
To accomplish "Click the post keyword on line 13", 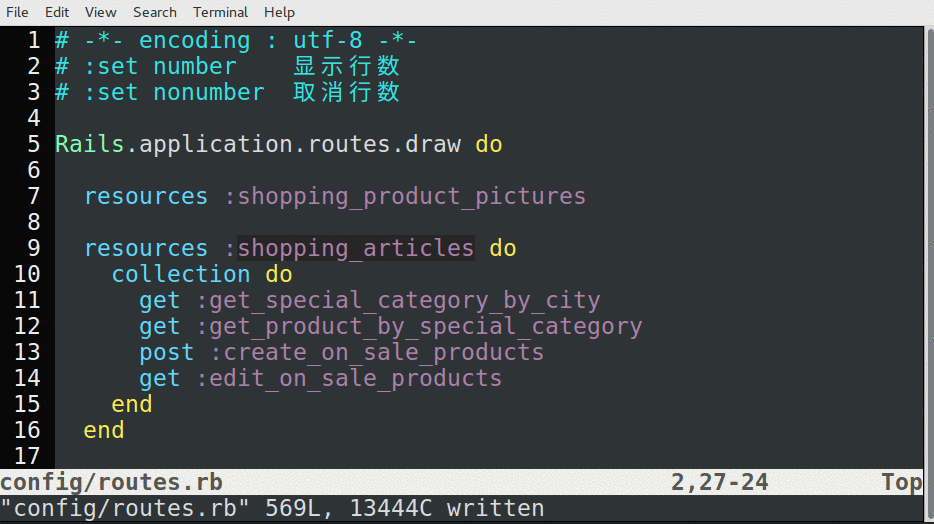I will [x=167, y=352].
